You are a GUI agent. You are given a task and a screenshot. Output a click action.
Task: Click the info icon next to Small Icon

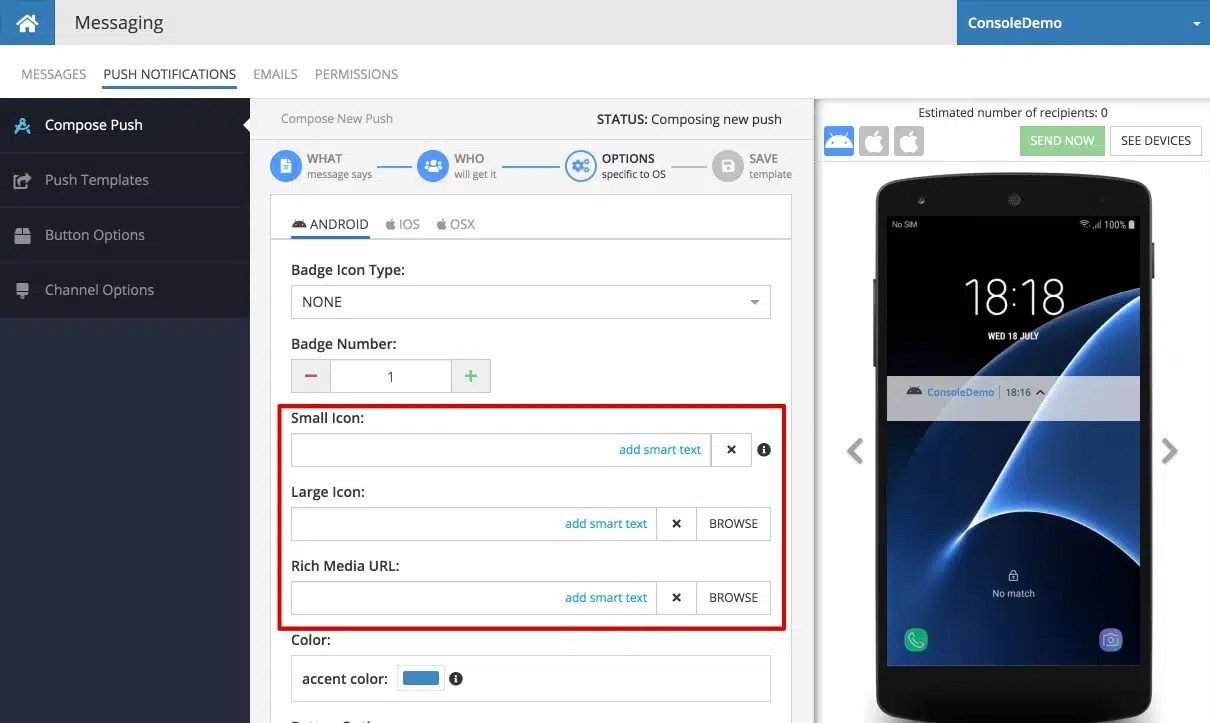coord(763,449)
